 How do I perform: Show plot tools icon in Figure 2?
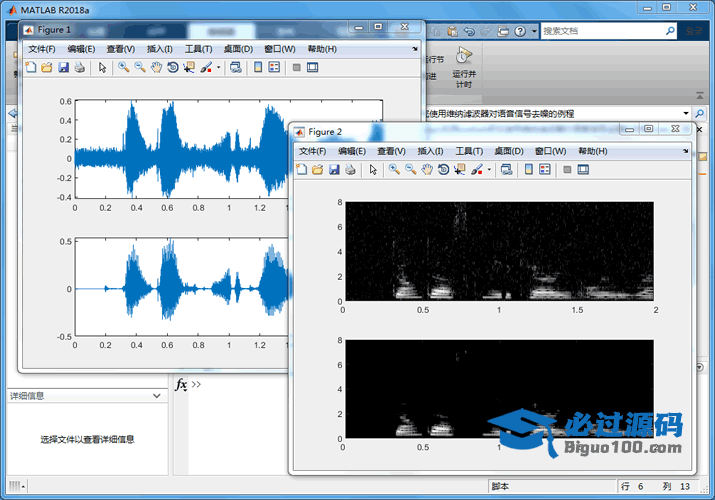pyautogui.click(x=583, y=170)
